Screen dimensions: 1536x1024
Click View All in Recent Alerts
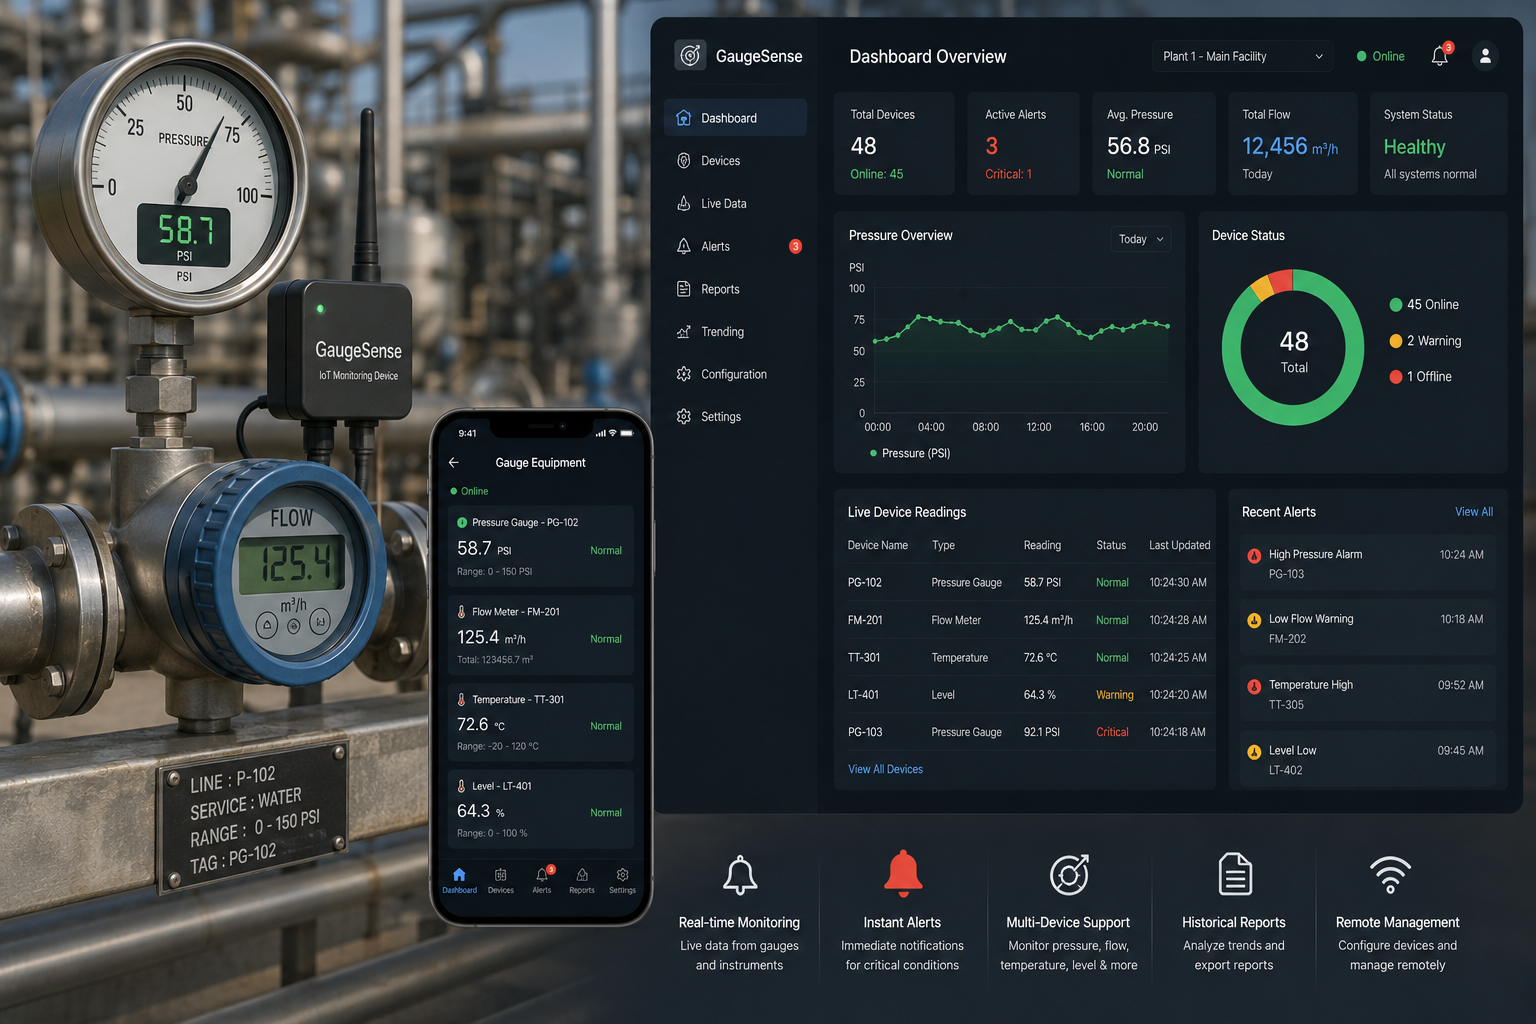pos(1473,512)
